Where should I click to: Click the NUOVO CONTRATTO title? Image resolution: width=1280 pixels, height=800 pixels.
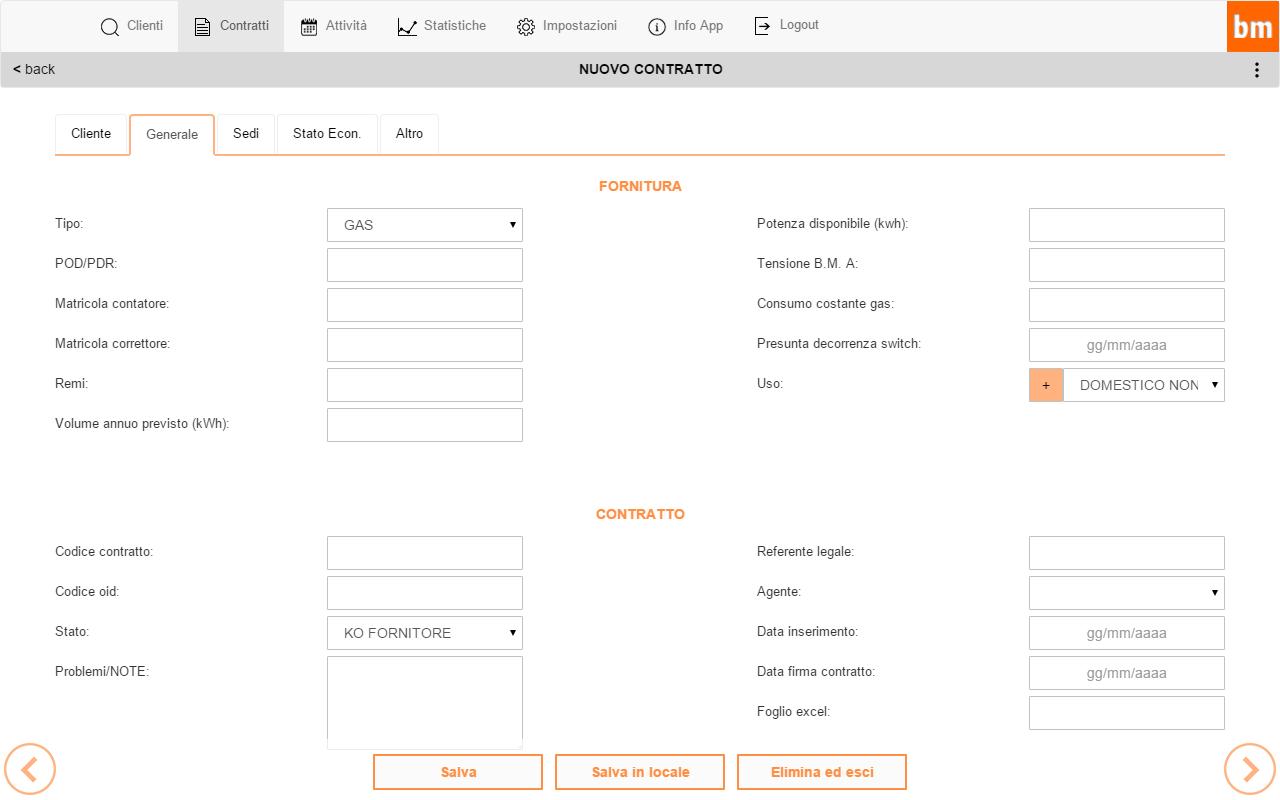click(x=651, y=69)
